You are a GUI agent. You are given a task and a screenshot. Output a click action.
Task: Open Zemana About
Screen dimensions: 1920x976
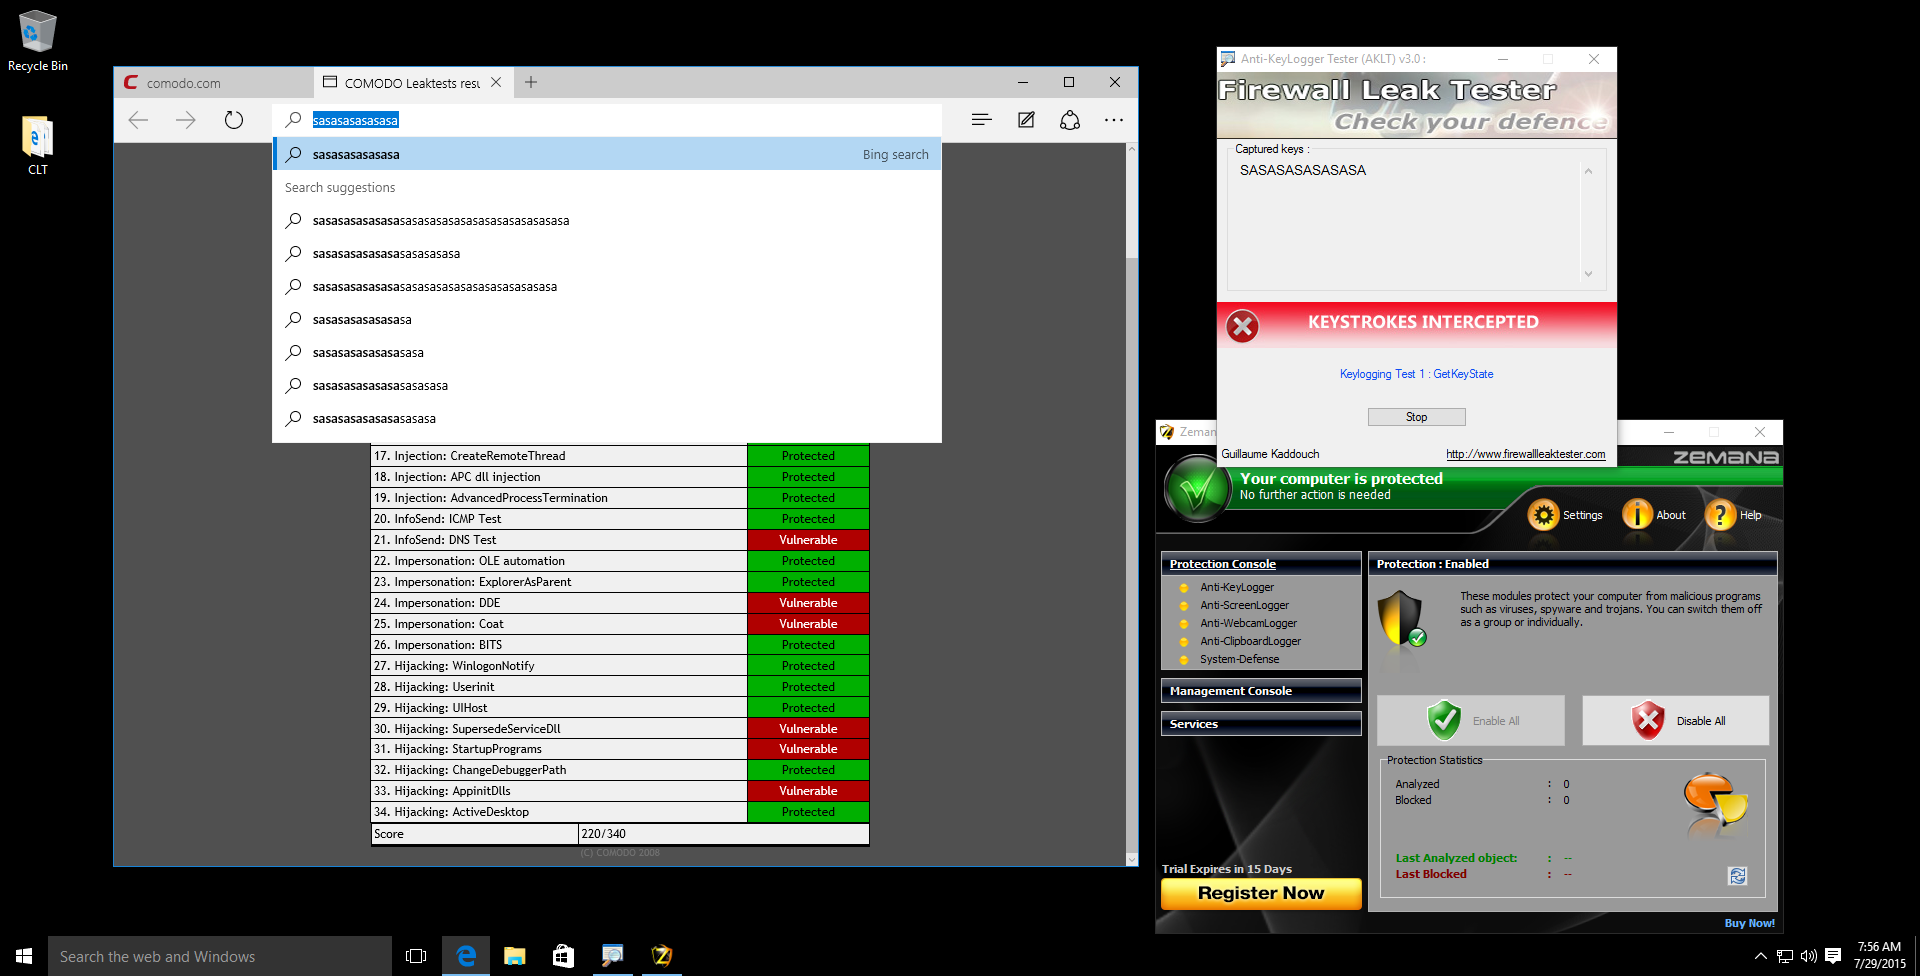1654,515
